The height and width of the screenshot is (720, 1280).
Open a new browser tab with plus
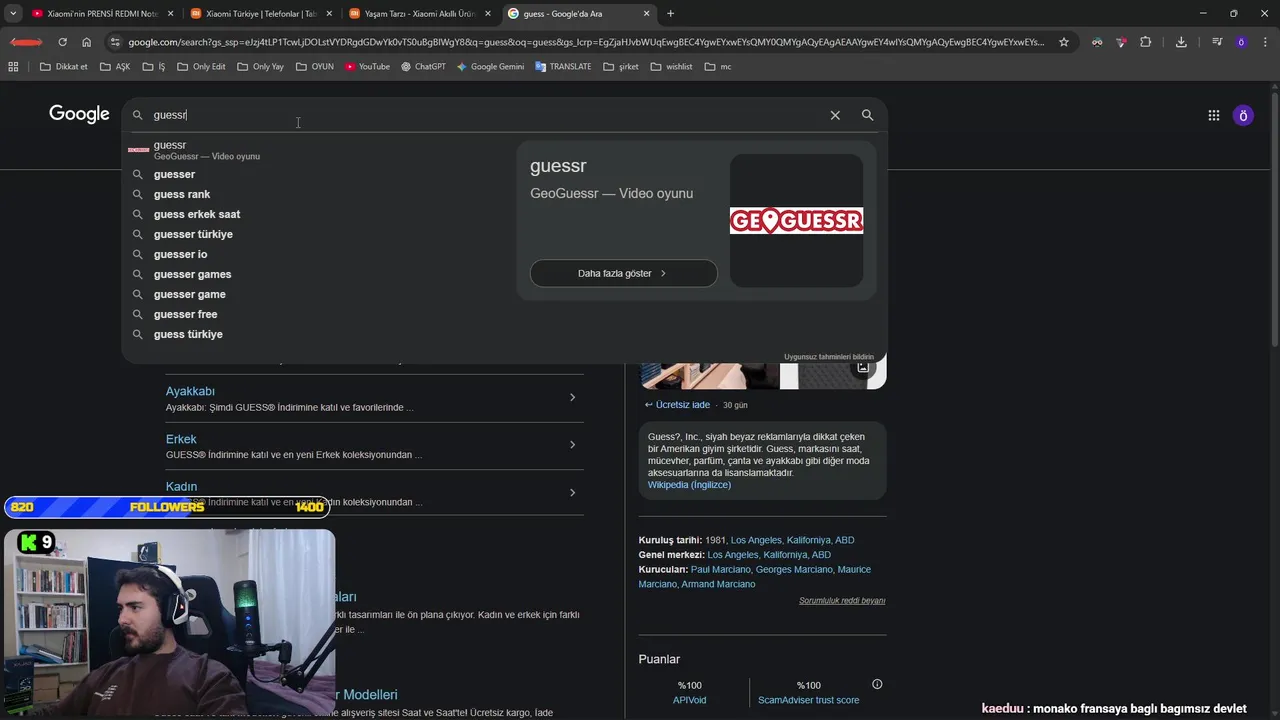pyautogui.click(x=670, y=14)
